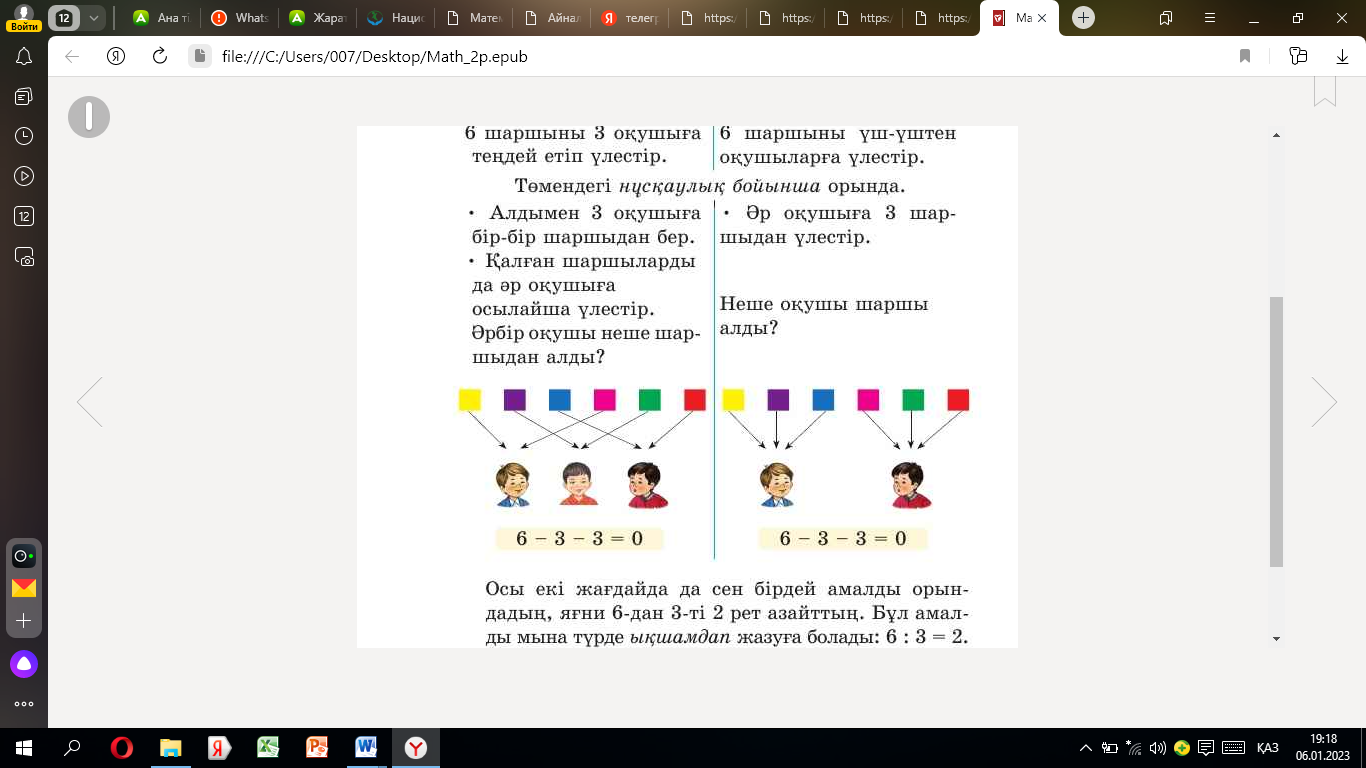Click the Yandex Browser taskbar icon

coord(415,748)
